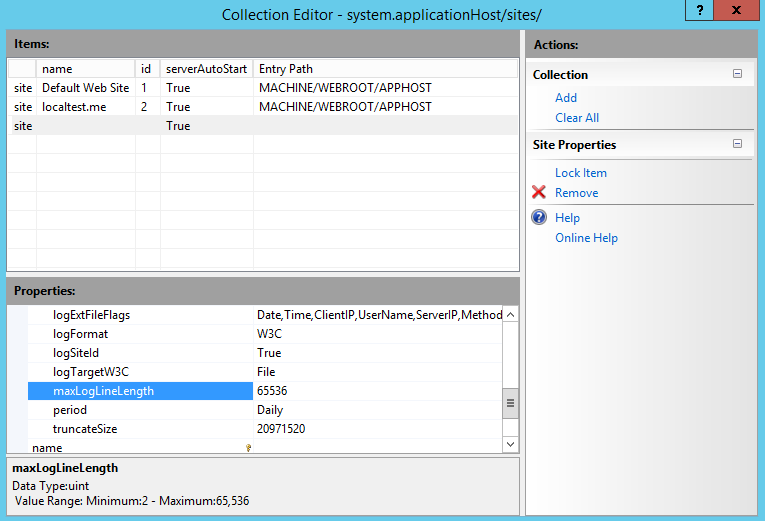Open the Help link
Image resolution: width=765 pixels, height=521 pixels.
567,218
